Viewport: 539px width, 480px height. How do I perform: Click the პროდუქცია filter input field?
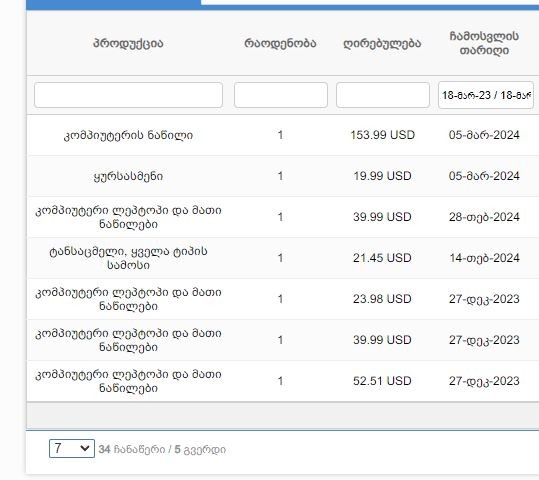[128, 95]
